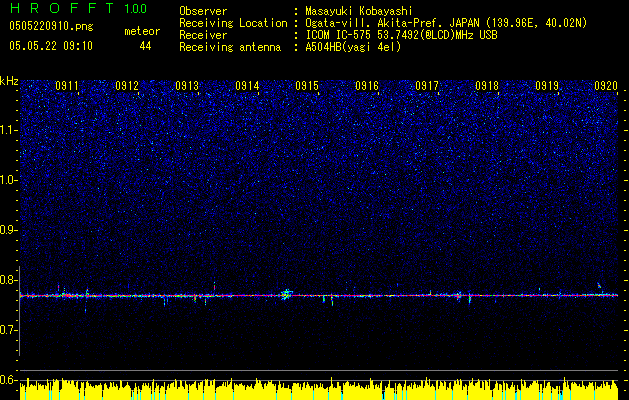Click the 0914 time marker

pyautogui.click(x=247, y=86)
